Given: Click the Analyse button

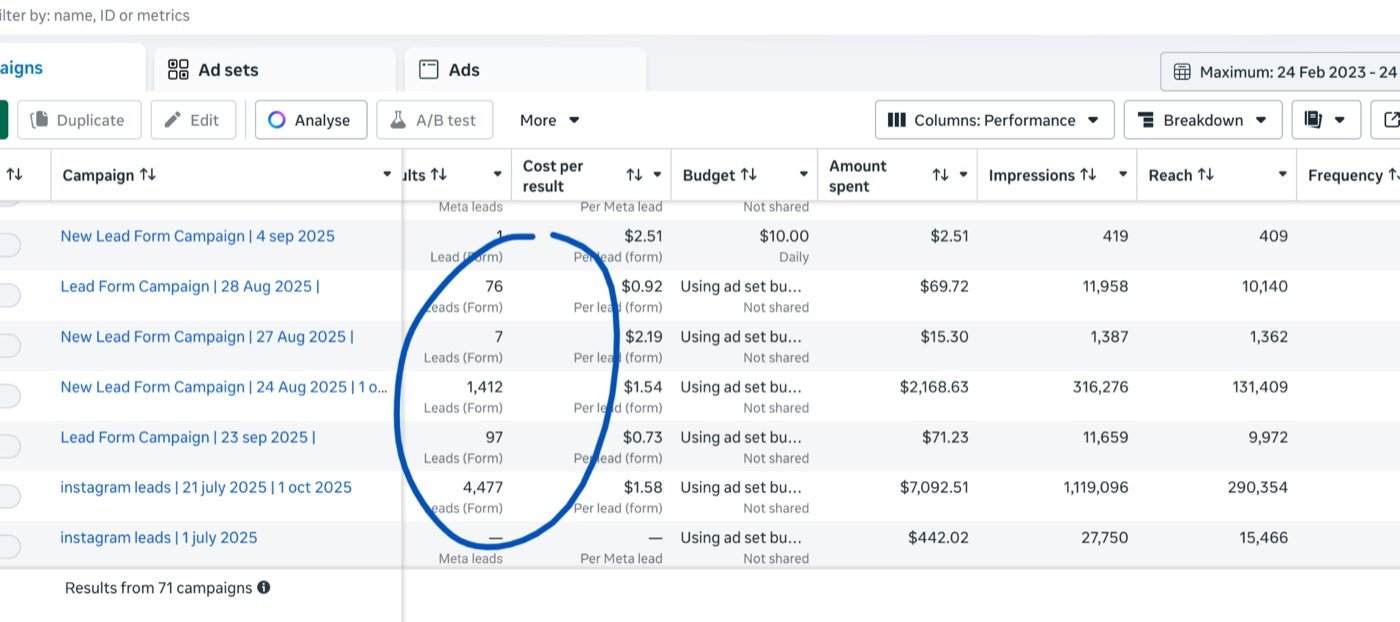Looking at the screenshot, I should (x=310, y=120).
